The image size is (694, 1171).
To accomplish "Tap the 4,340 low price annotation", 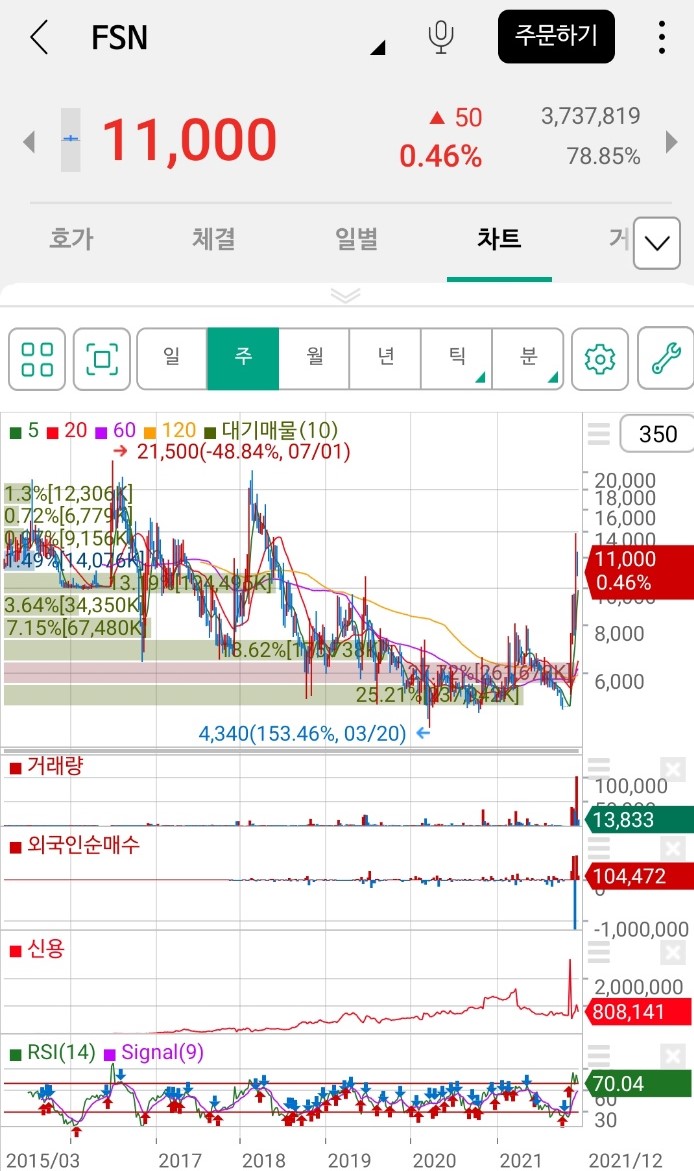I will [315, 733].
